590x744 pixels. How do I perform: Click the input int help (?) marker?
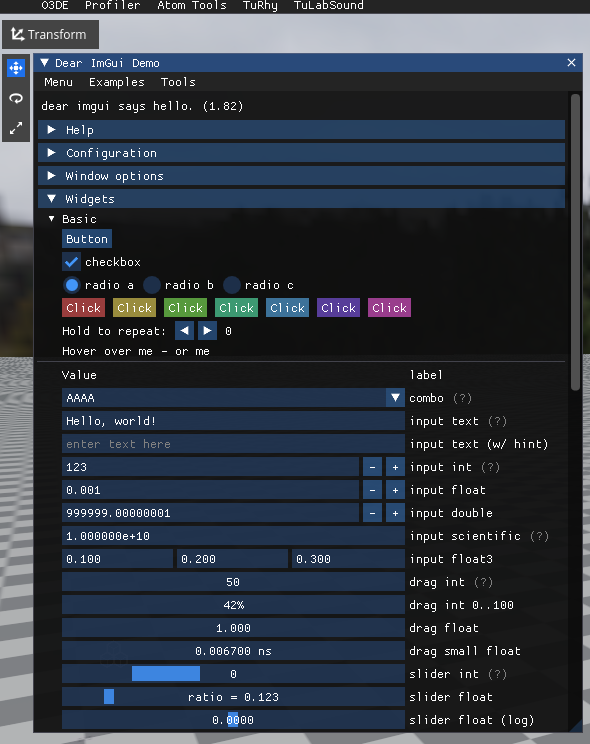(x=490, y=467)
